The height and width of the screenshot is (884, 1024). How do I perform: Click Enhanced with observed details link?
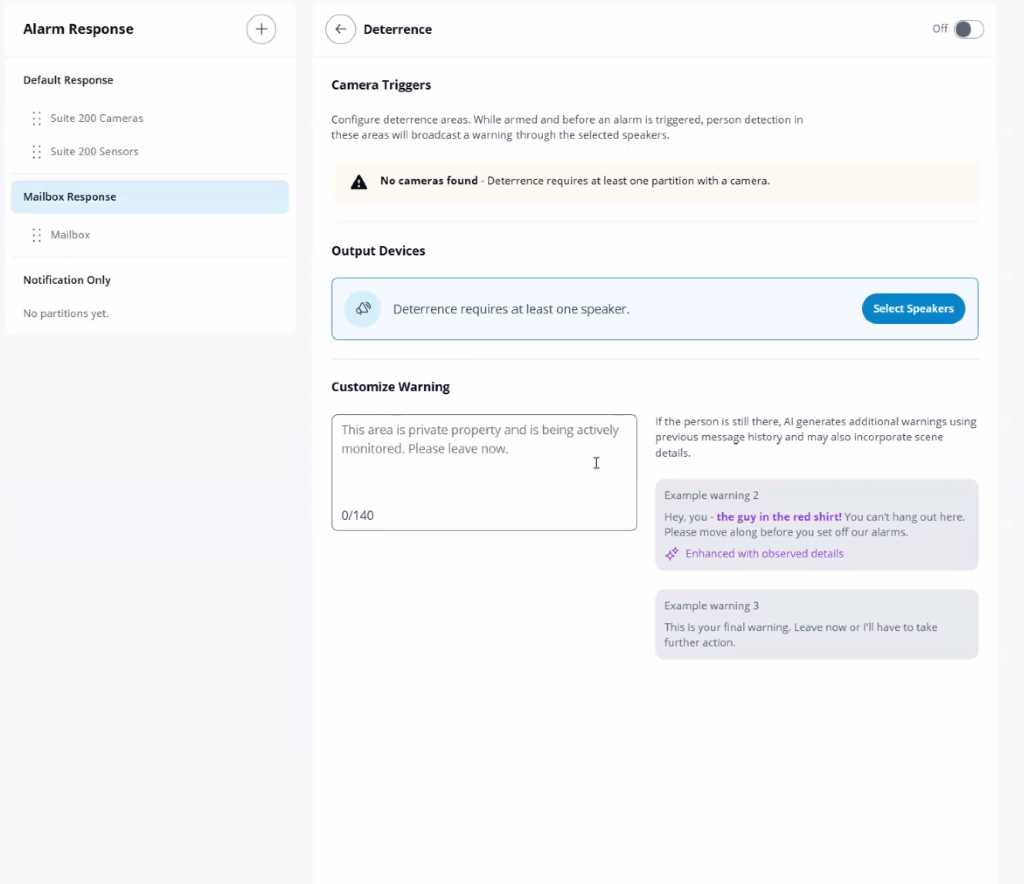coord(764,554)
